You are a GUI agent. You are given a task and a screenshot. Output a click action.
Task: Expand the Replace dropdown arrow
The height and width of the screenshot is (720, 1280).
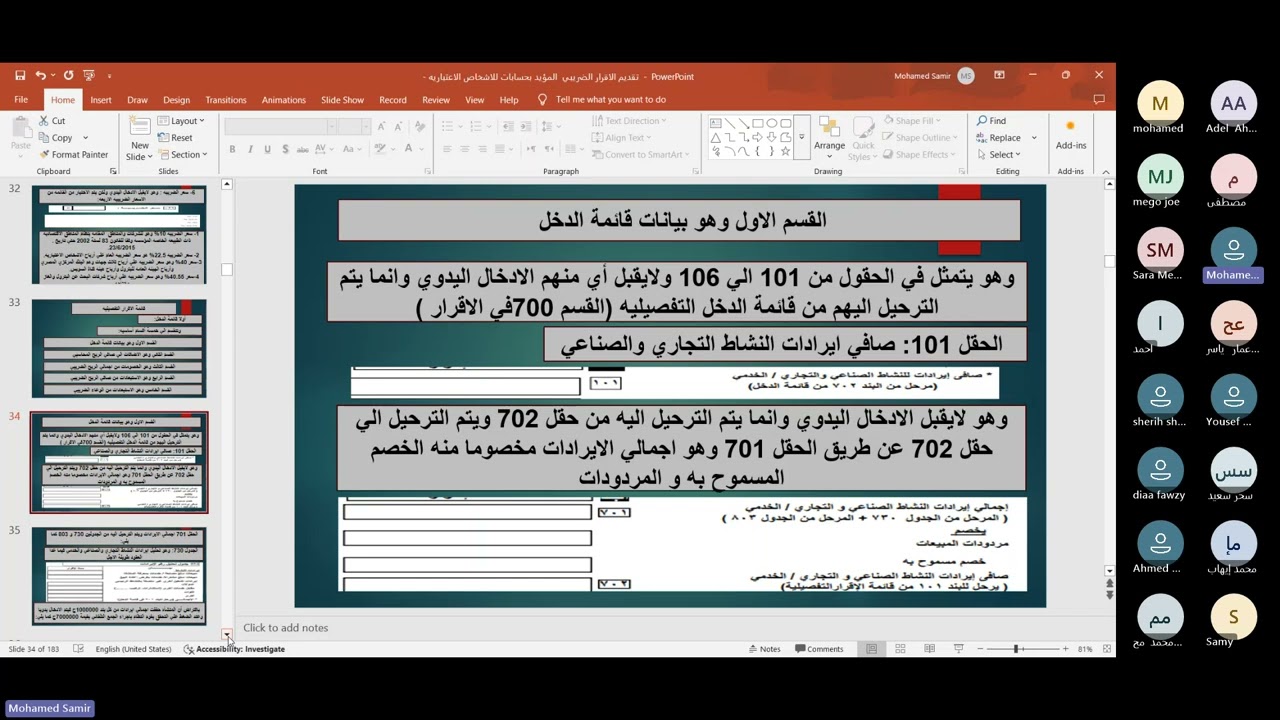(x=1034, y=138)
